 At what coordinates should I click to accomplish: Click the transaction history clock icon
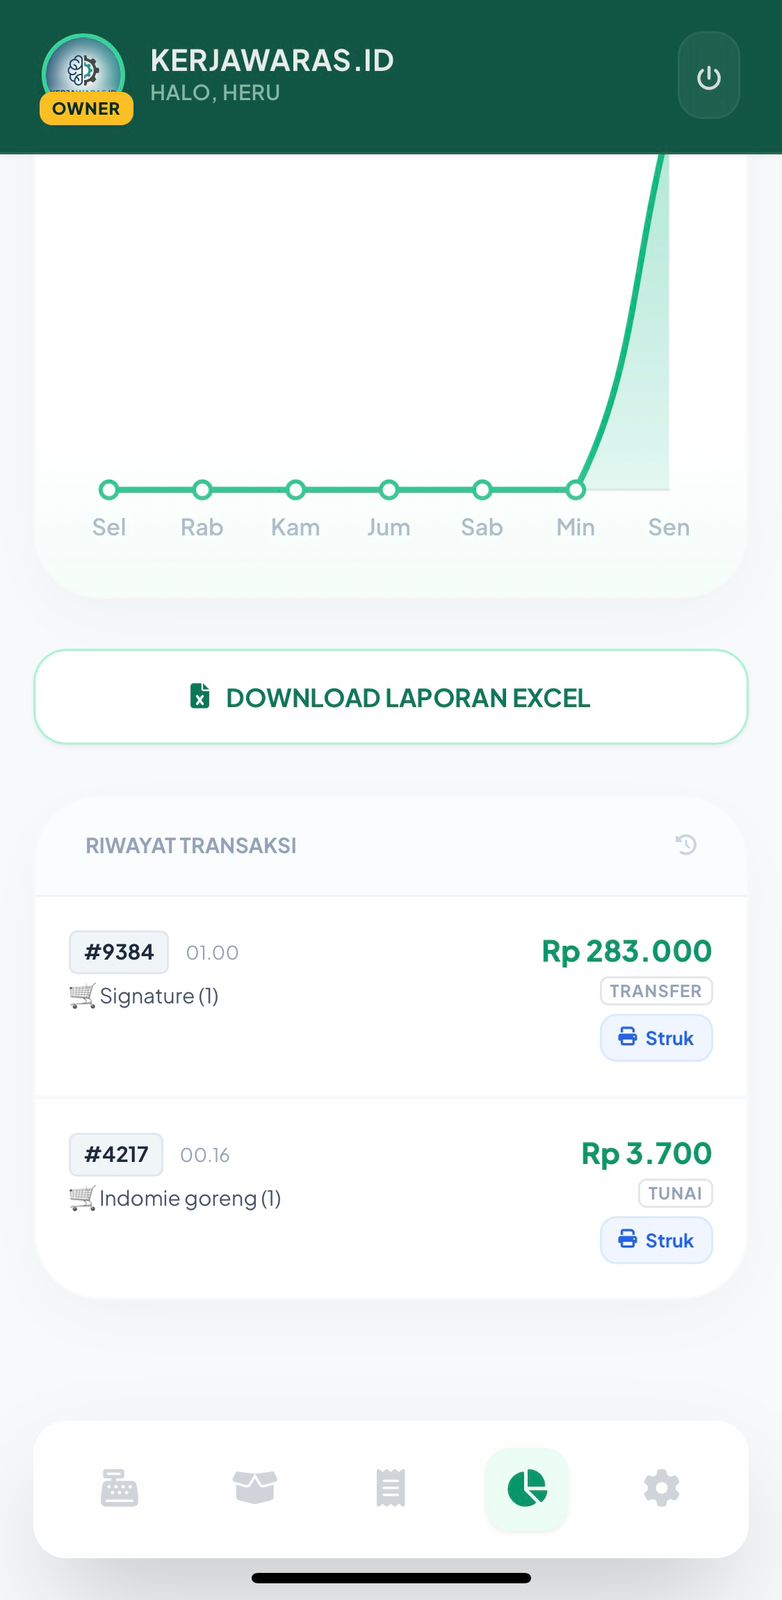tap(686, 845)
